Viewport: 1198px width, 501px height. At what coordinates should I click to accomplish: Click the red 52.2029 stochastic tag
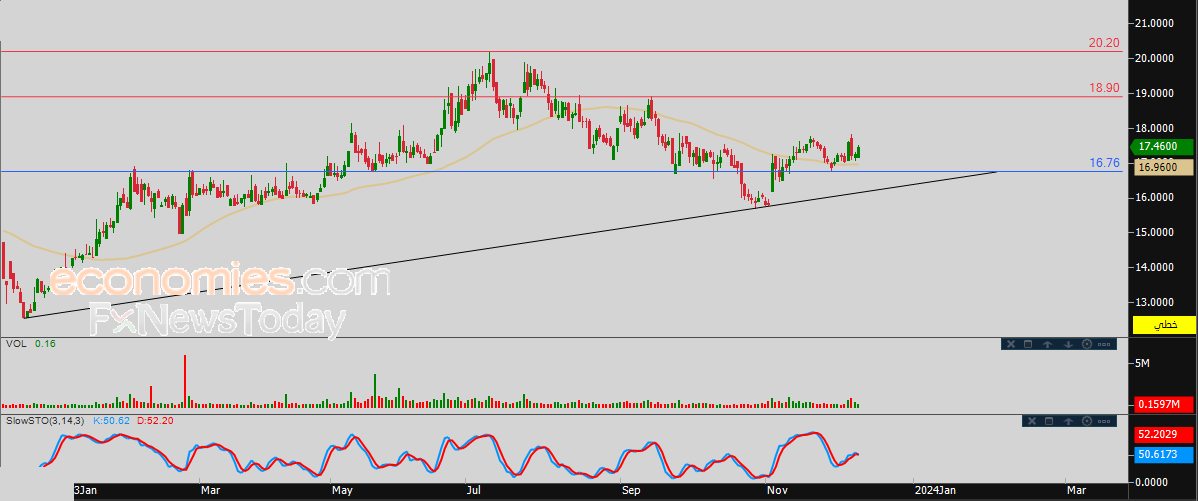(1164, 435)
